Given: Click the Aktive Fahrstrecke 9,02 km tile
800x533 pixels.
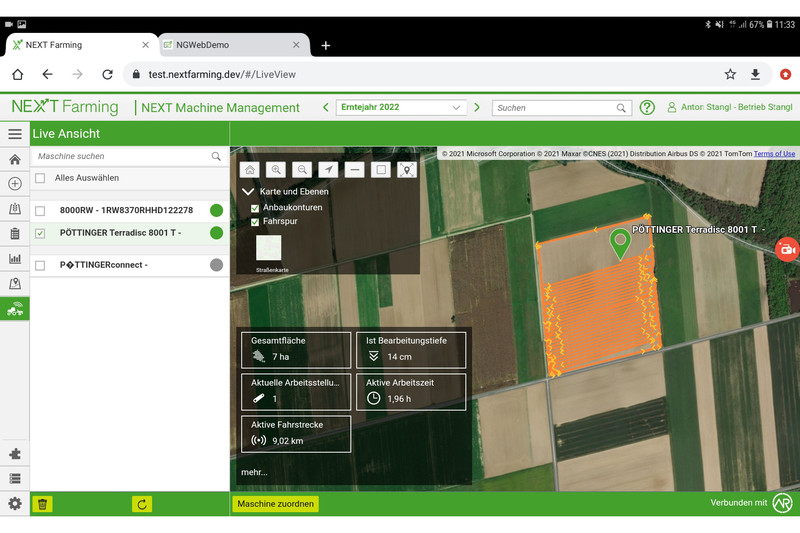Looking at the screenshot, I should click(296, 434).
